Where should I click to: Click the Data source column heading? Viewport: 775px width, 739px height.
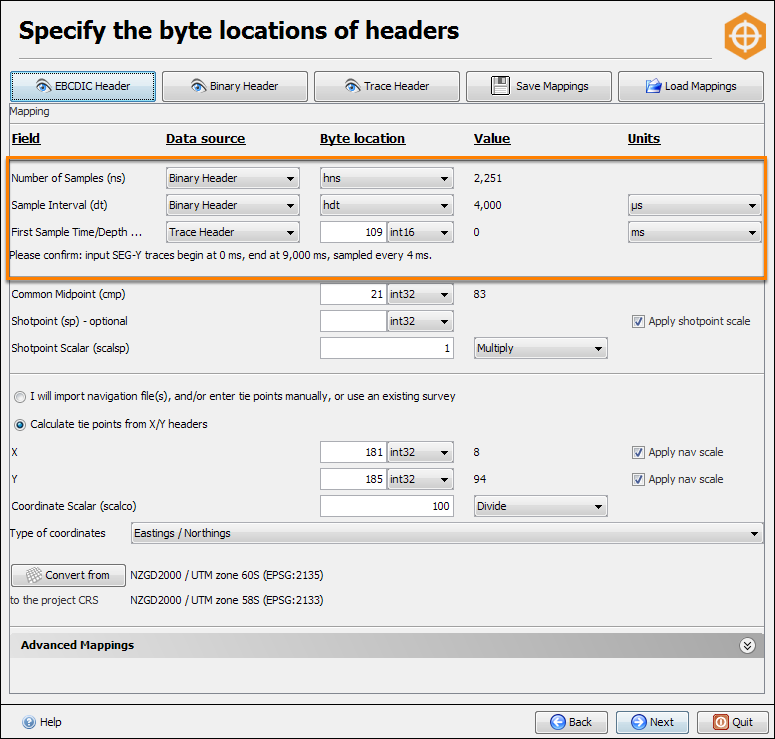click(x=206, y=139)
